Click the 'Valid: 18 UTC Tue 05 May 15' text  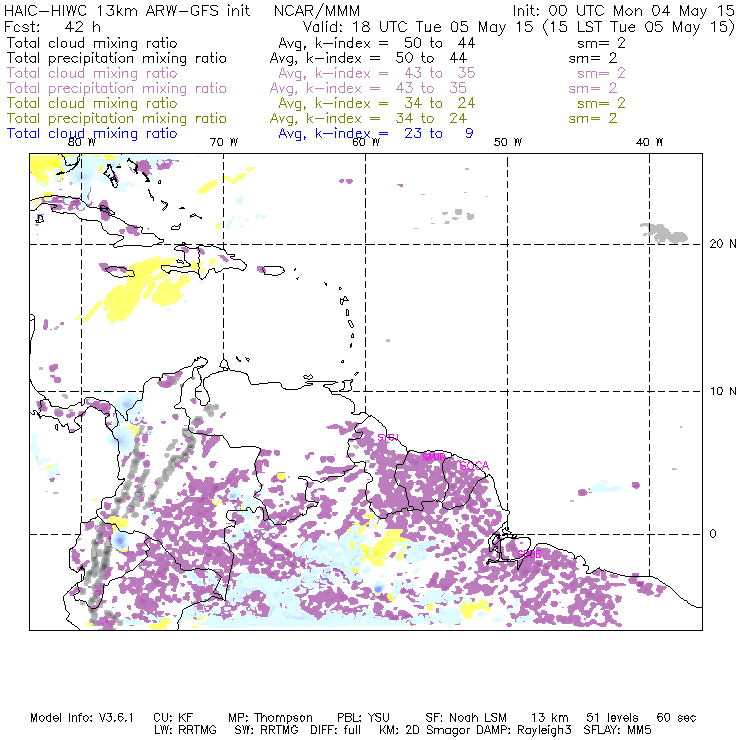(418, 27)
